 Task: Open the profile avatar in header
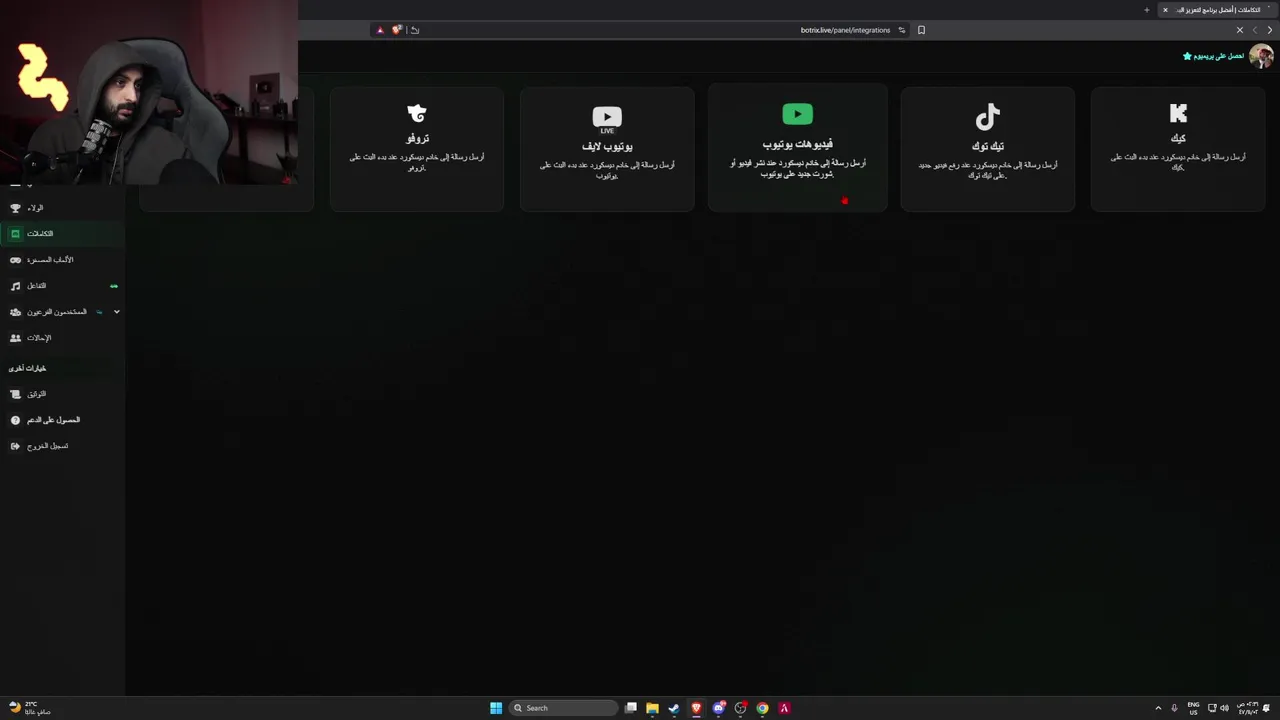click(x=1261, y=56)
